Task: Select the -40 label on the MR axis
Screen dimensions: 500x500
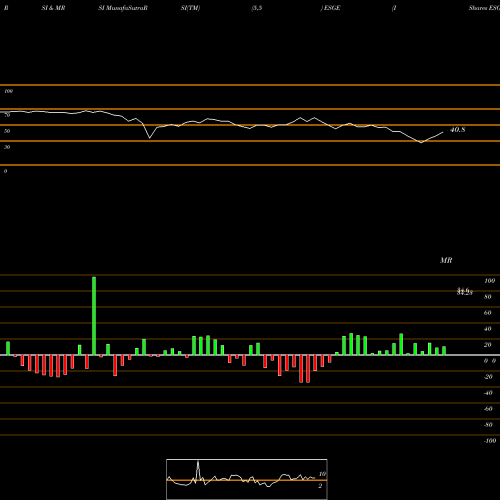Action: [x=488, y=393]
